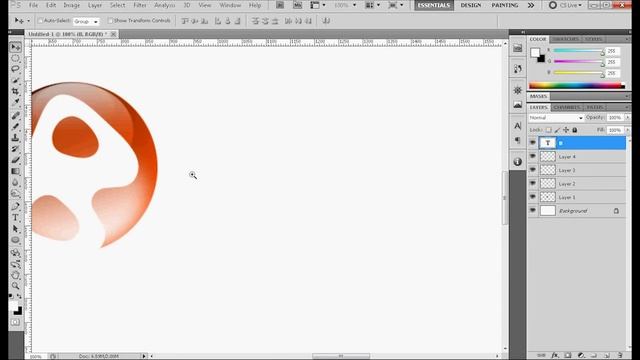Select the 3D Object Rotate tool

[x=16, y=253]
